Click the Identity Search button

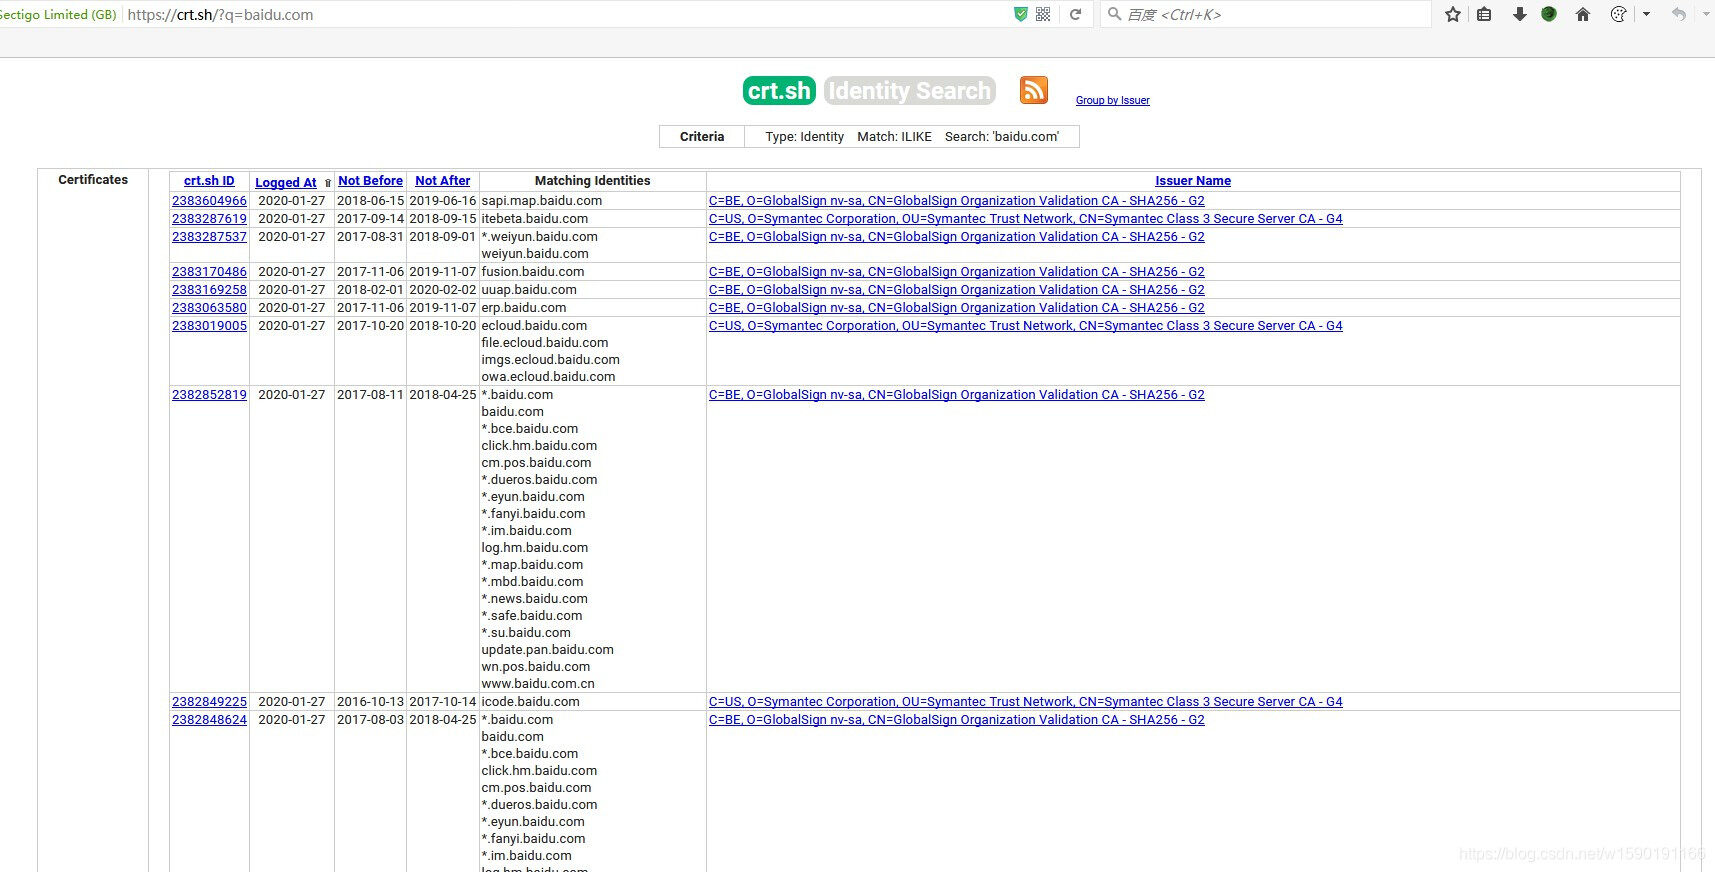(909, 91)
